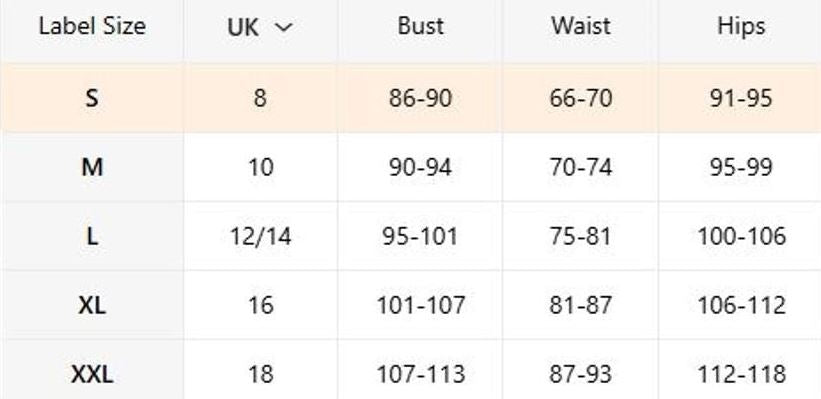Click the bust measurement 90-94 cell
The height and width of the screenshot is (399, 821).
point(420,168)
